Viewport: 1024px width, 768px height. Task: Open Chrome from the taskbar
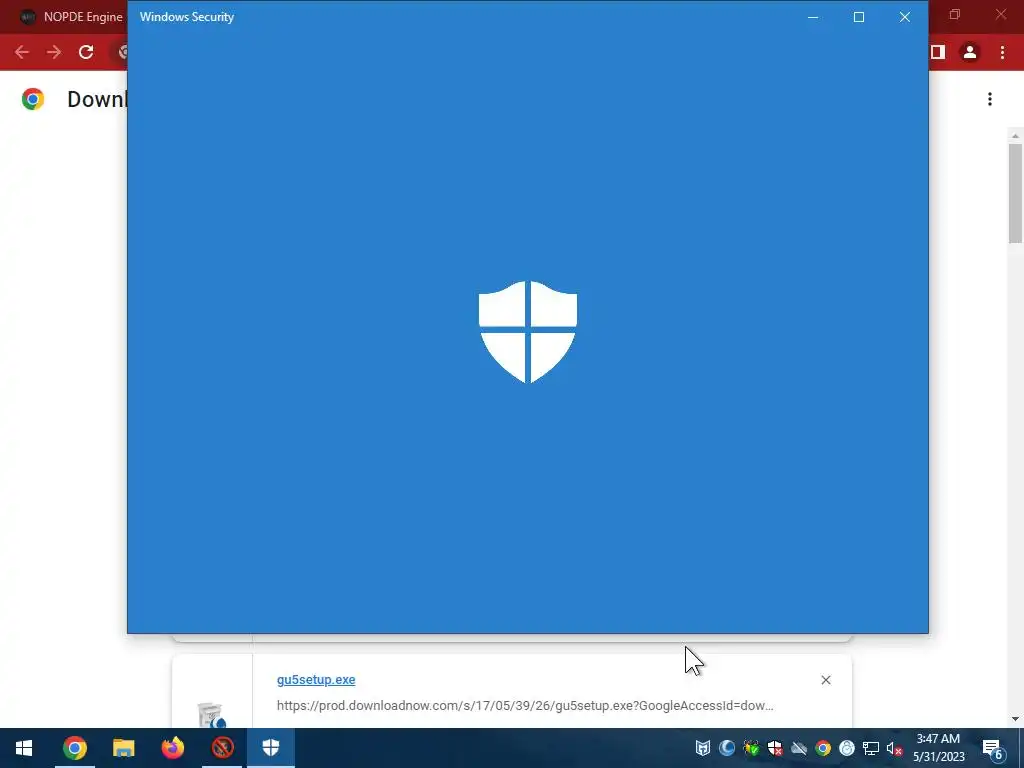(x=74, y=748)
